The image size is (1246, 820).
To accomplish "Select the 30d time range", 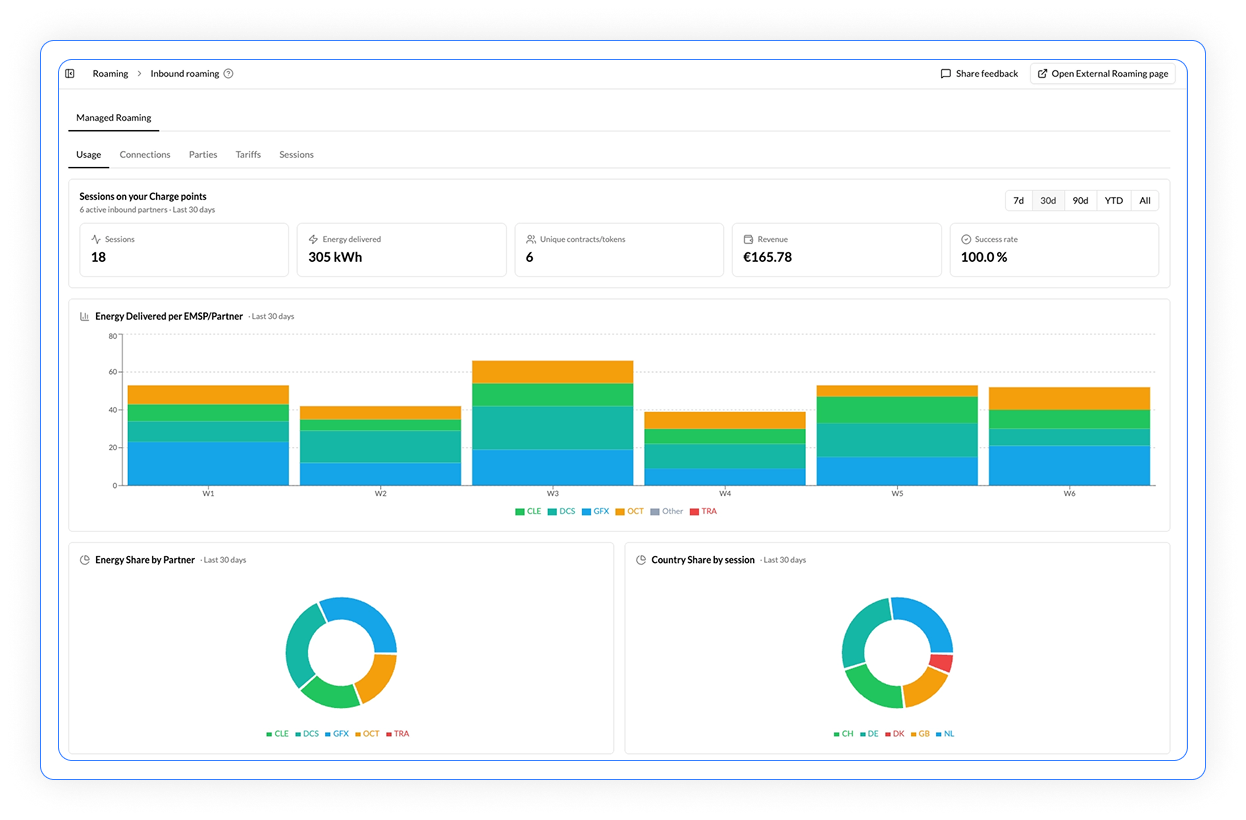I will [1048, 201].
